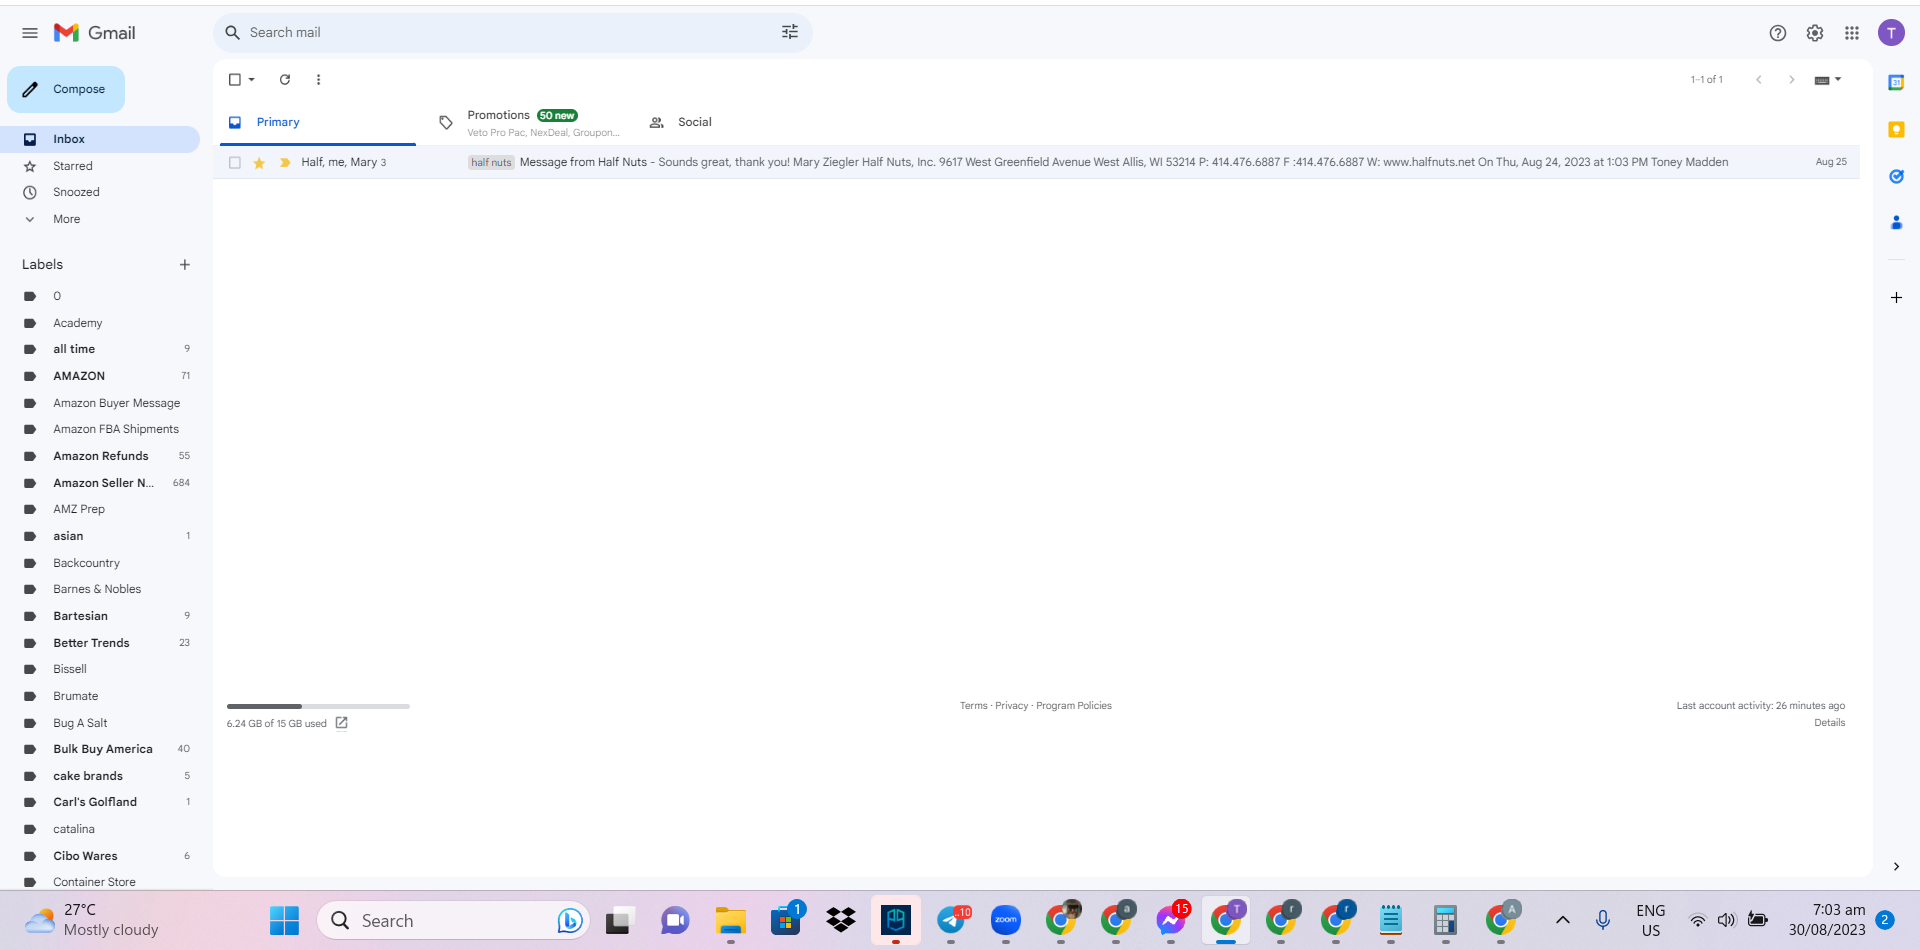Toggle importance marker on Half Nuts email
Image resolution: width=1920 pixels, height=950 pixels.
(285, 162)
